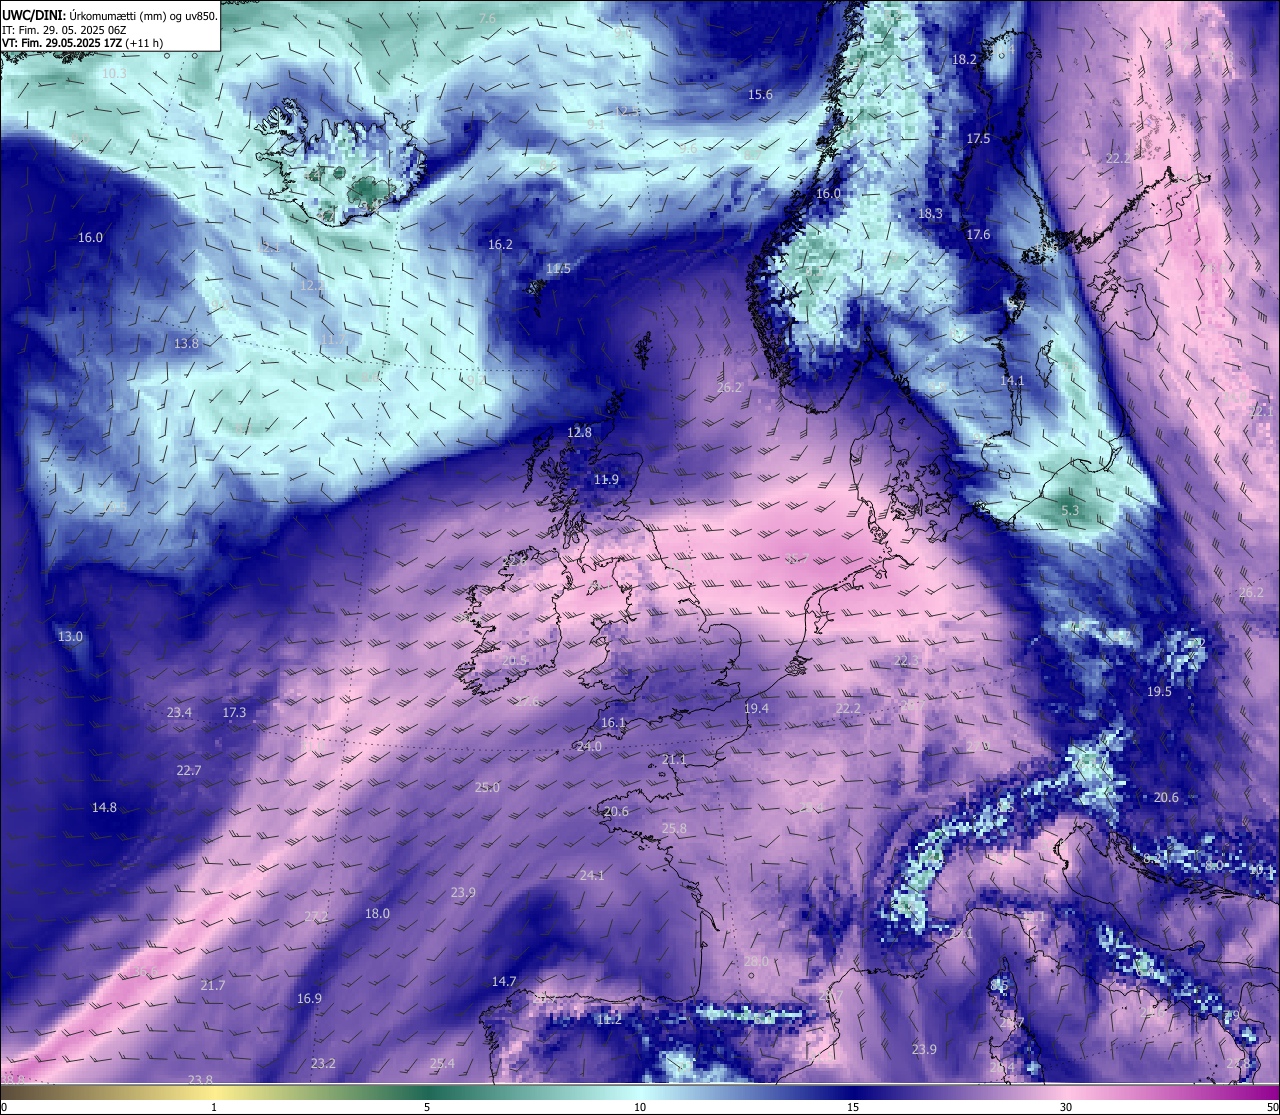The image size is (1280, 1115).
Task: Click the 15.6 value in the Norwegian Sea
Action: tap(760, 94)
